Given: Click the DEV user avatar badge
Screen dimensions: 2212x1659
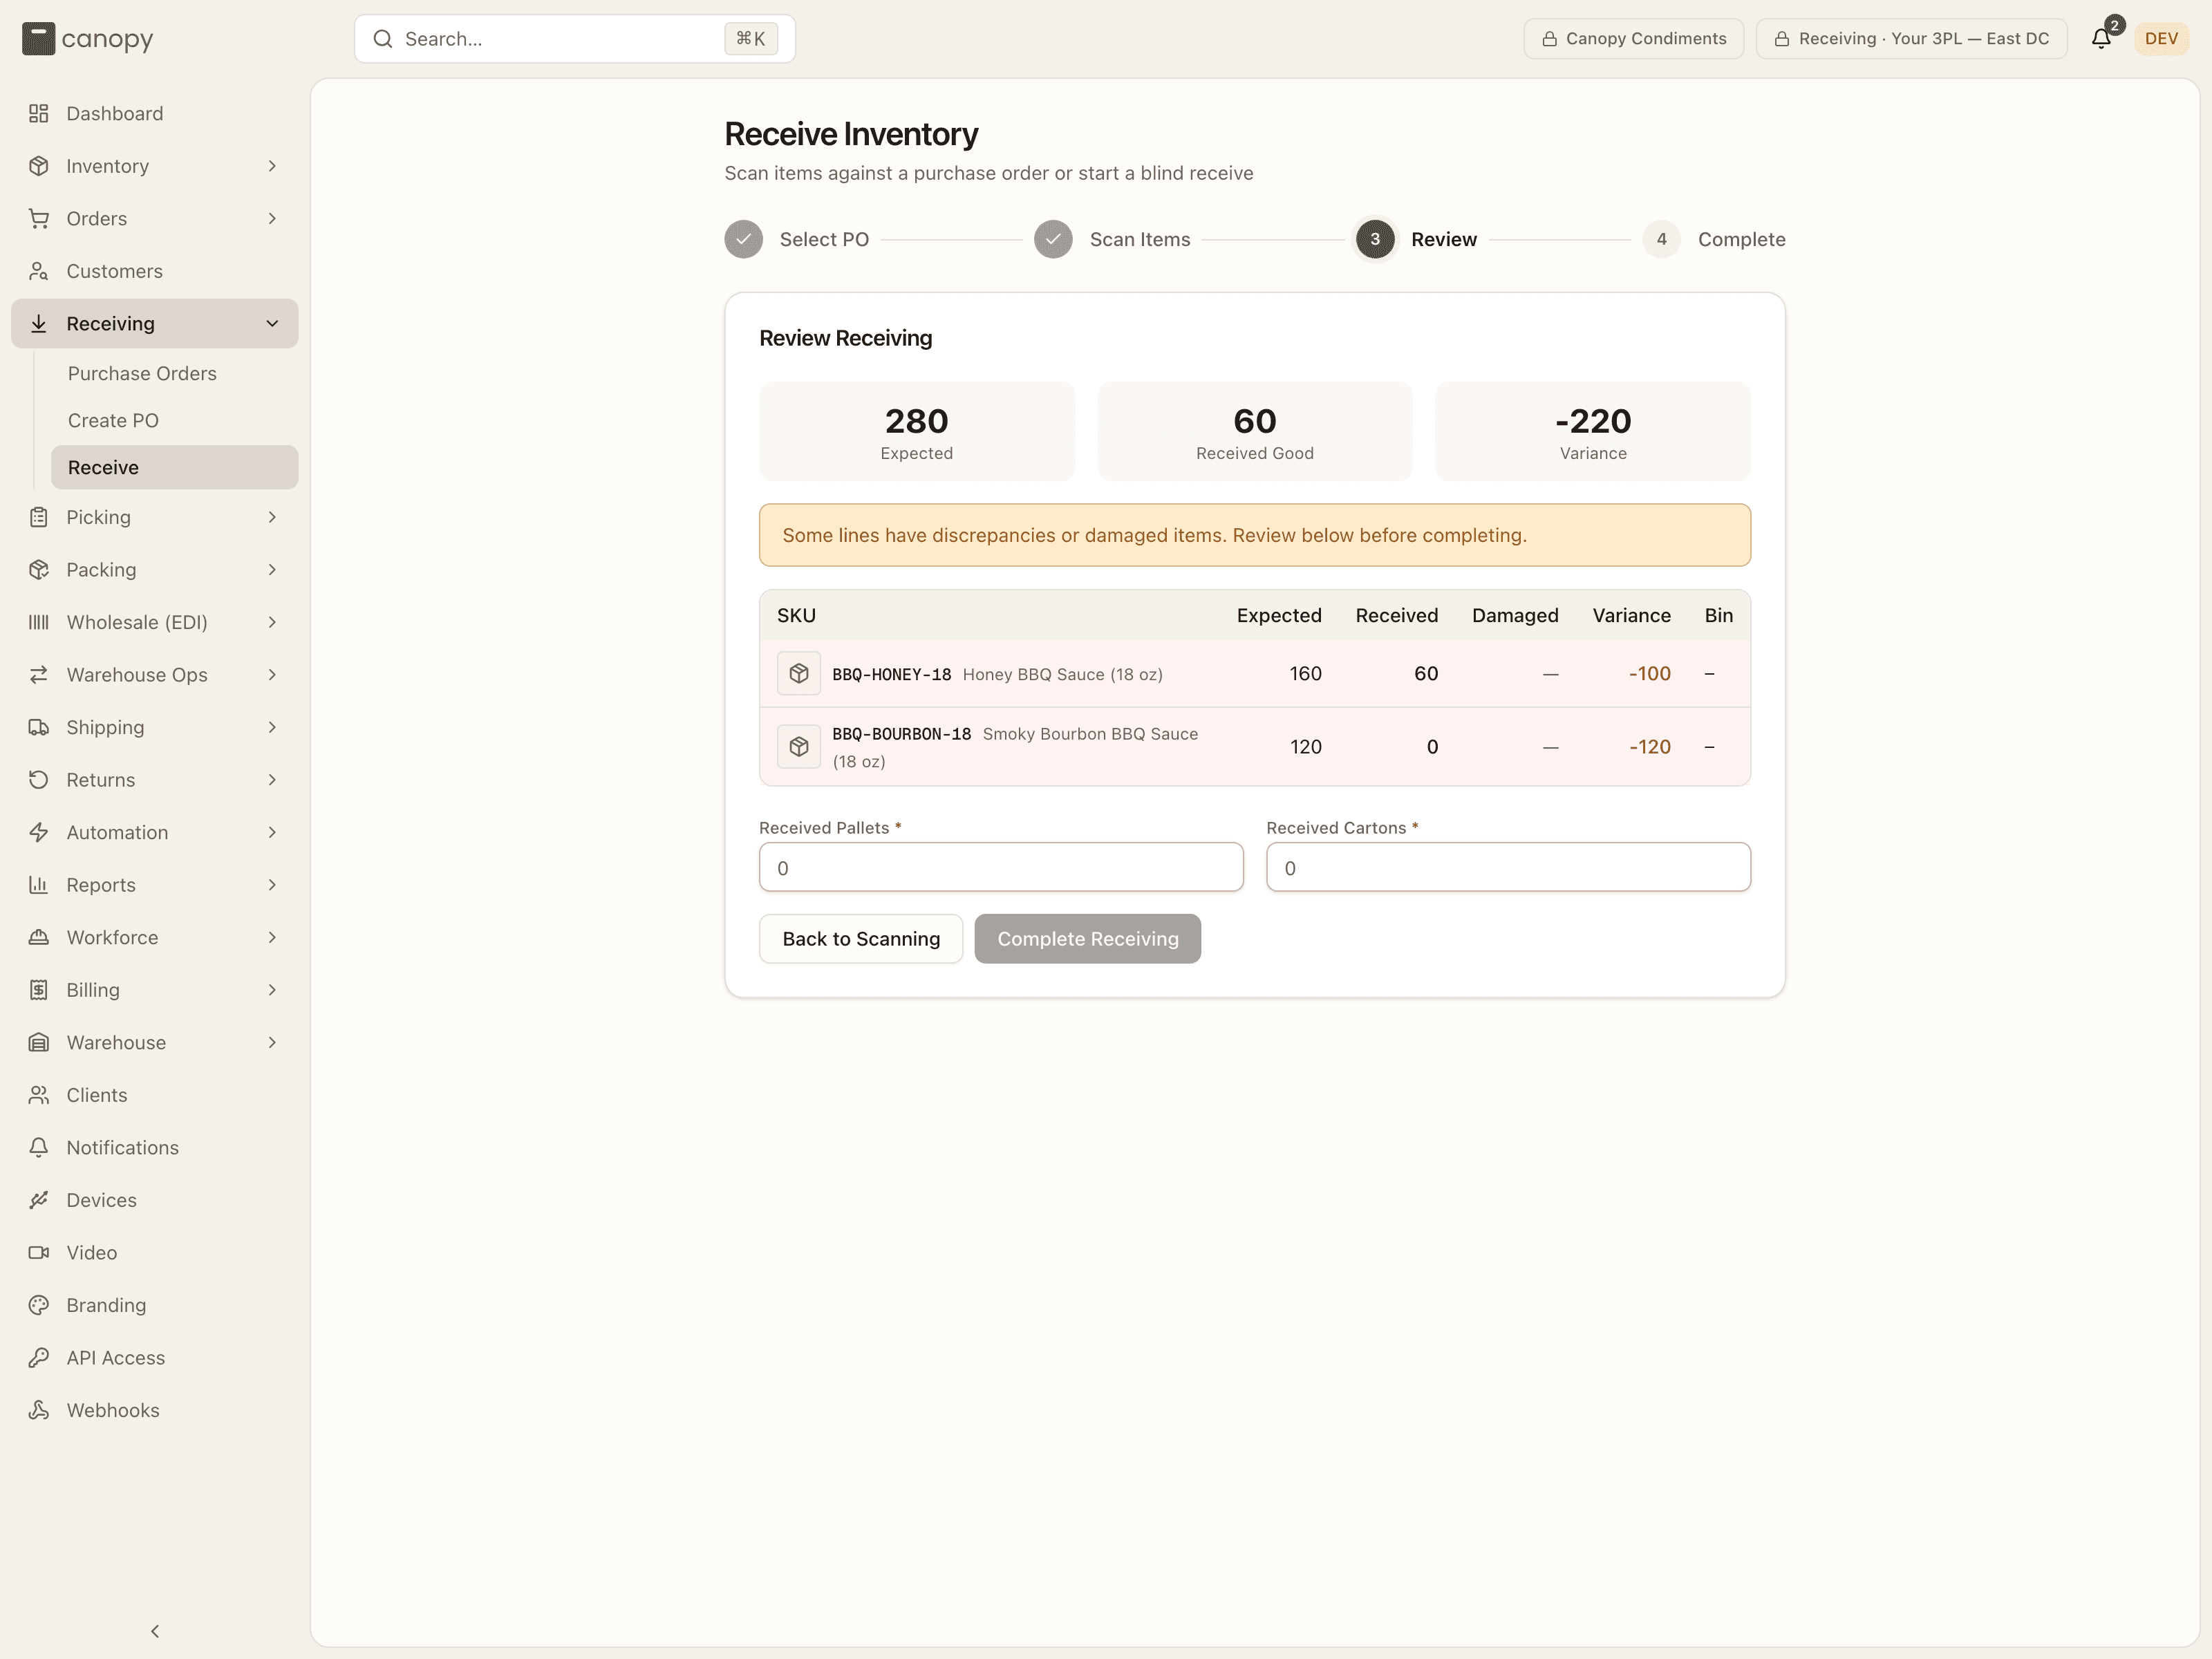Looking at the screenshot, I should pos(2161,38).
